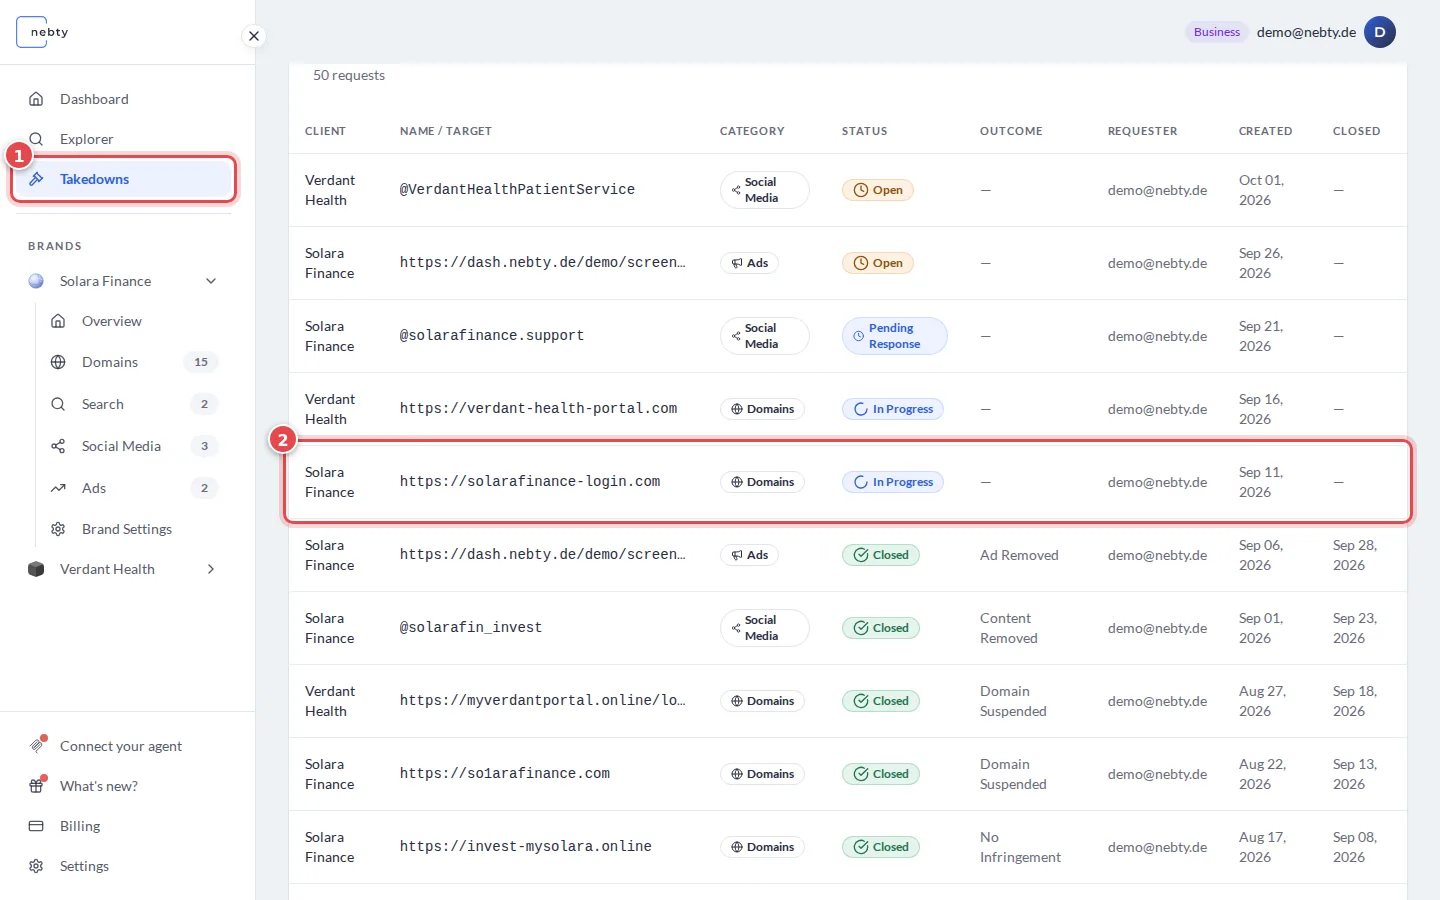Open Settings gear icon at sidebar bottom
1440x900 pixels.
click(36, 866)
